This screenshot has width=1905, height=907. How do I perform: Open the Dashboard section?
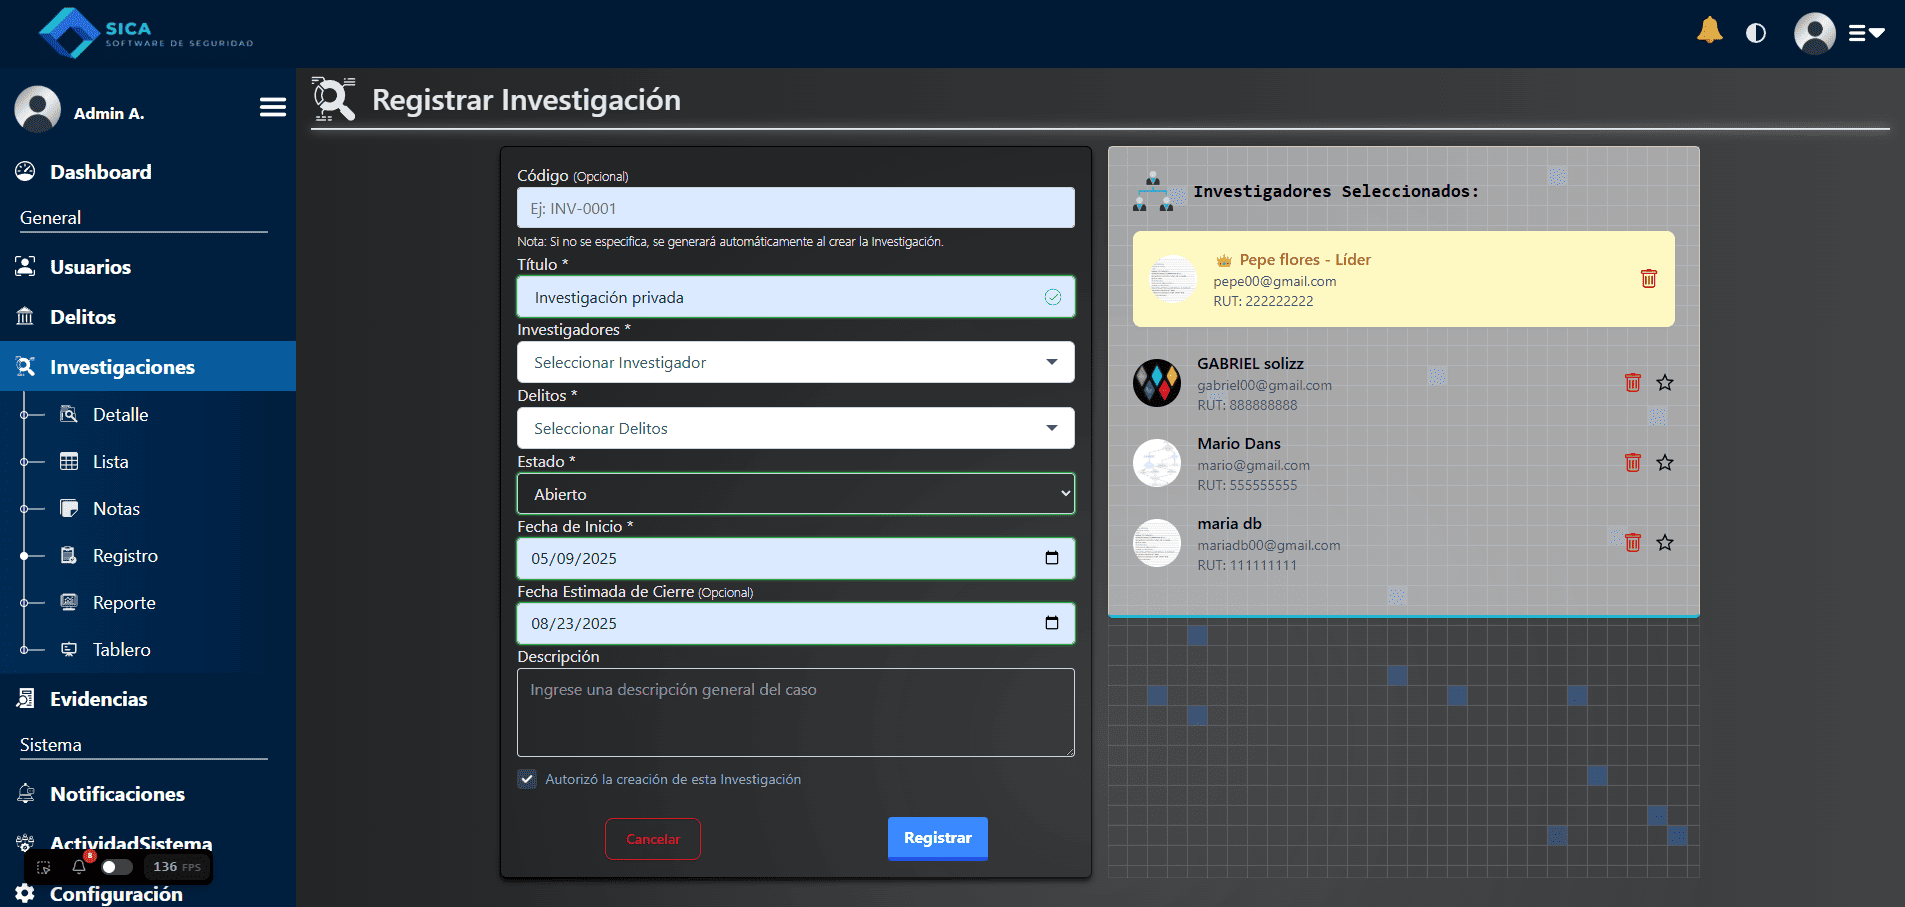(x=99, y=171)
